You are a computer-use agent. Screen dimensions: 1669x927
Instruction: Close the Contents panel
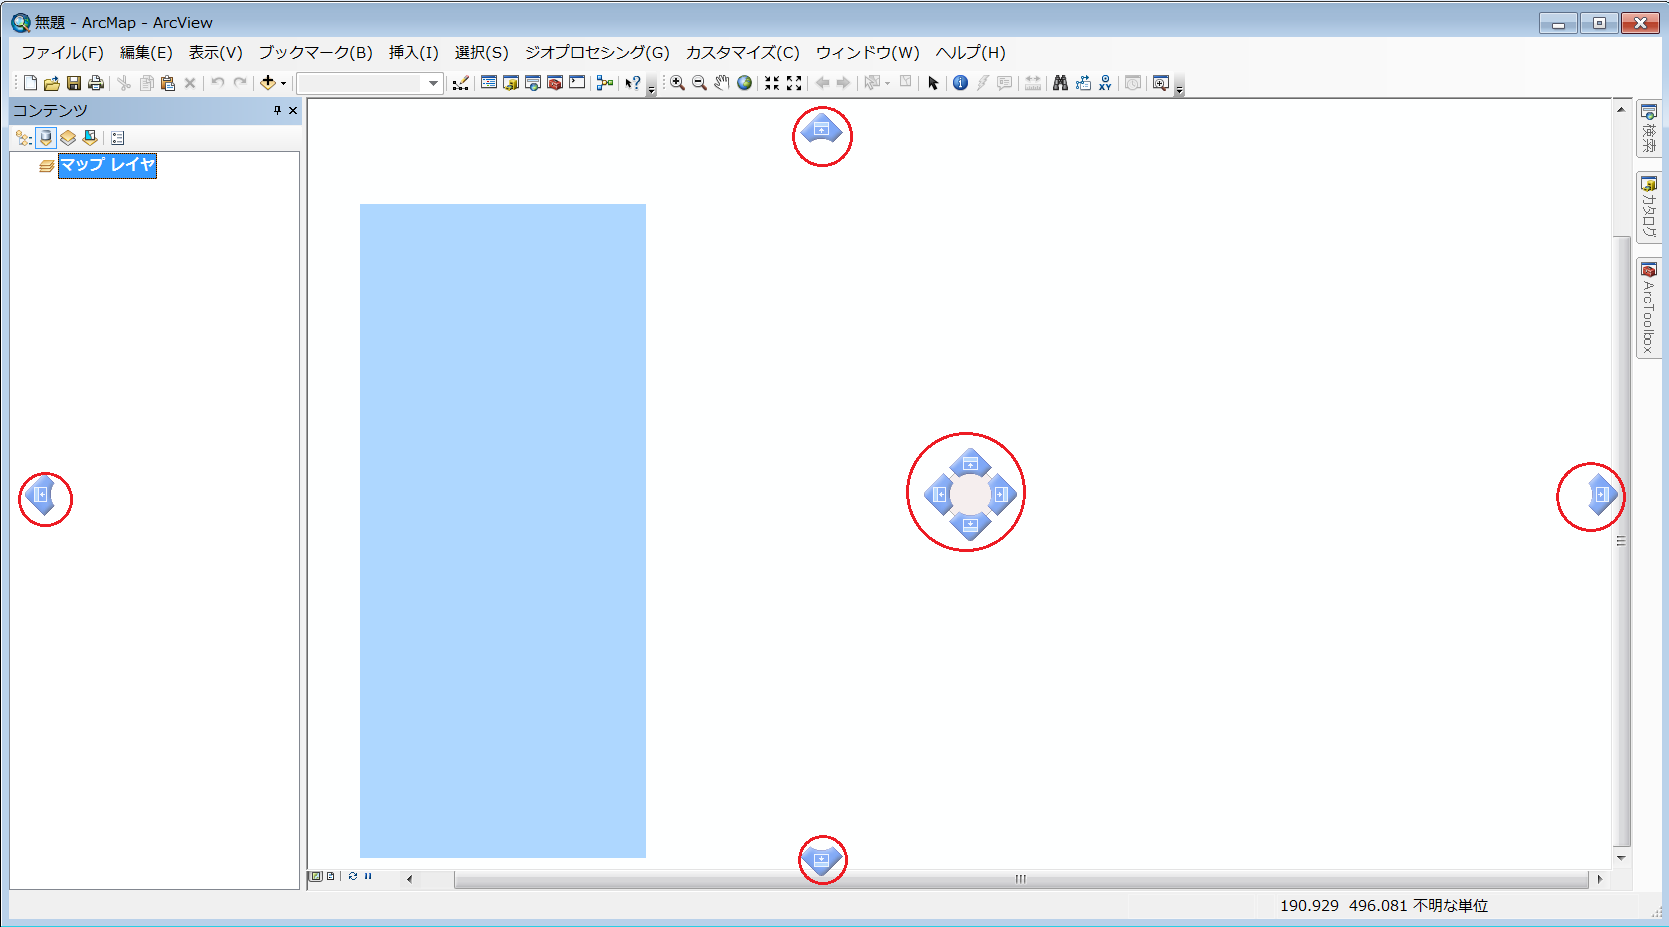[293, 110]
